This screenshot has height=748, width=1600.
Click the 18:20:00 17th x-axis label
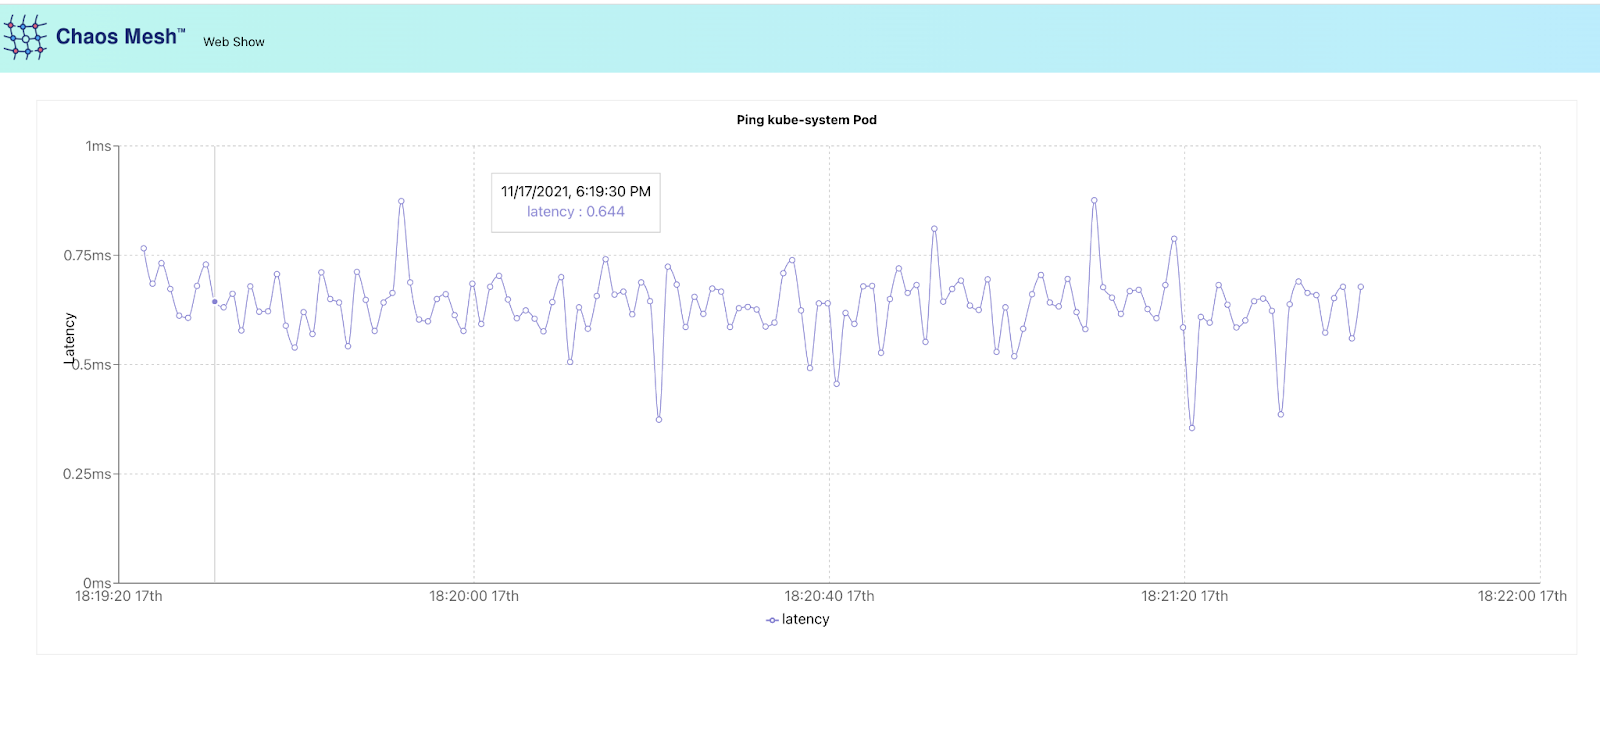pos(474,596)
